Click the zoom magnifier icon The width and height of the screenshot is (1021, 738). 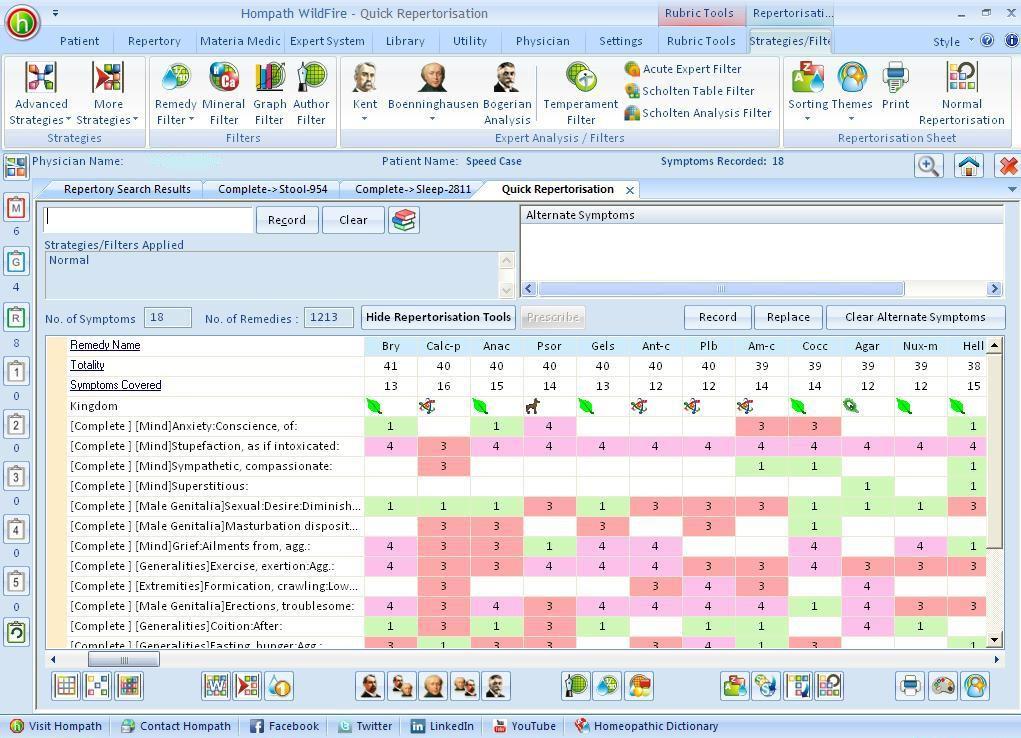pos(928,165)
